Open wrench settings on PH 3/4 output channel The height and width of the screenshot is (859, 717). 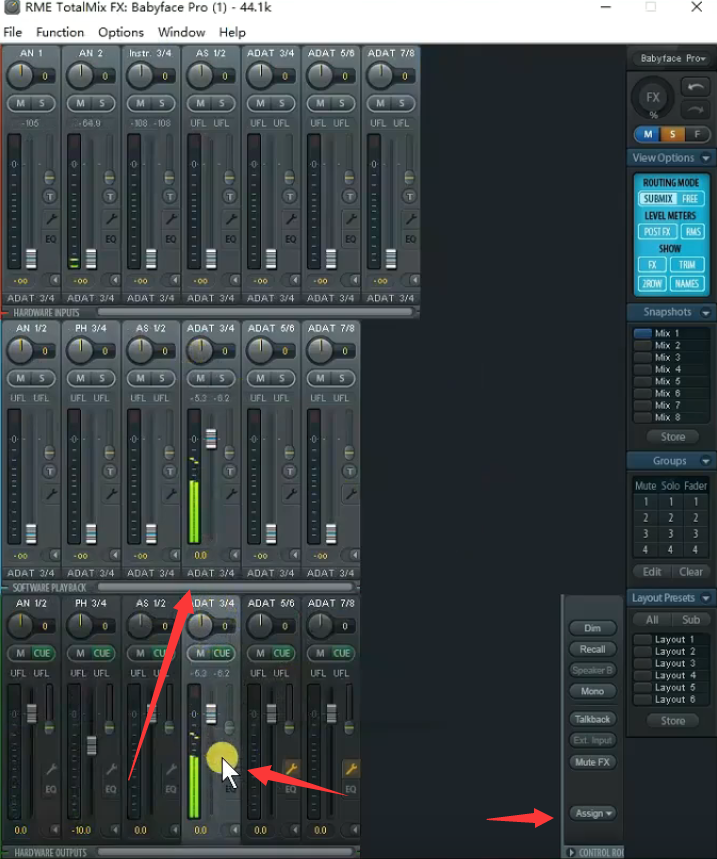[x=110, y=769]
